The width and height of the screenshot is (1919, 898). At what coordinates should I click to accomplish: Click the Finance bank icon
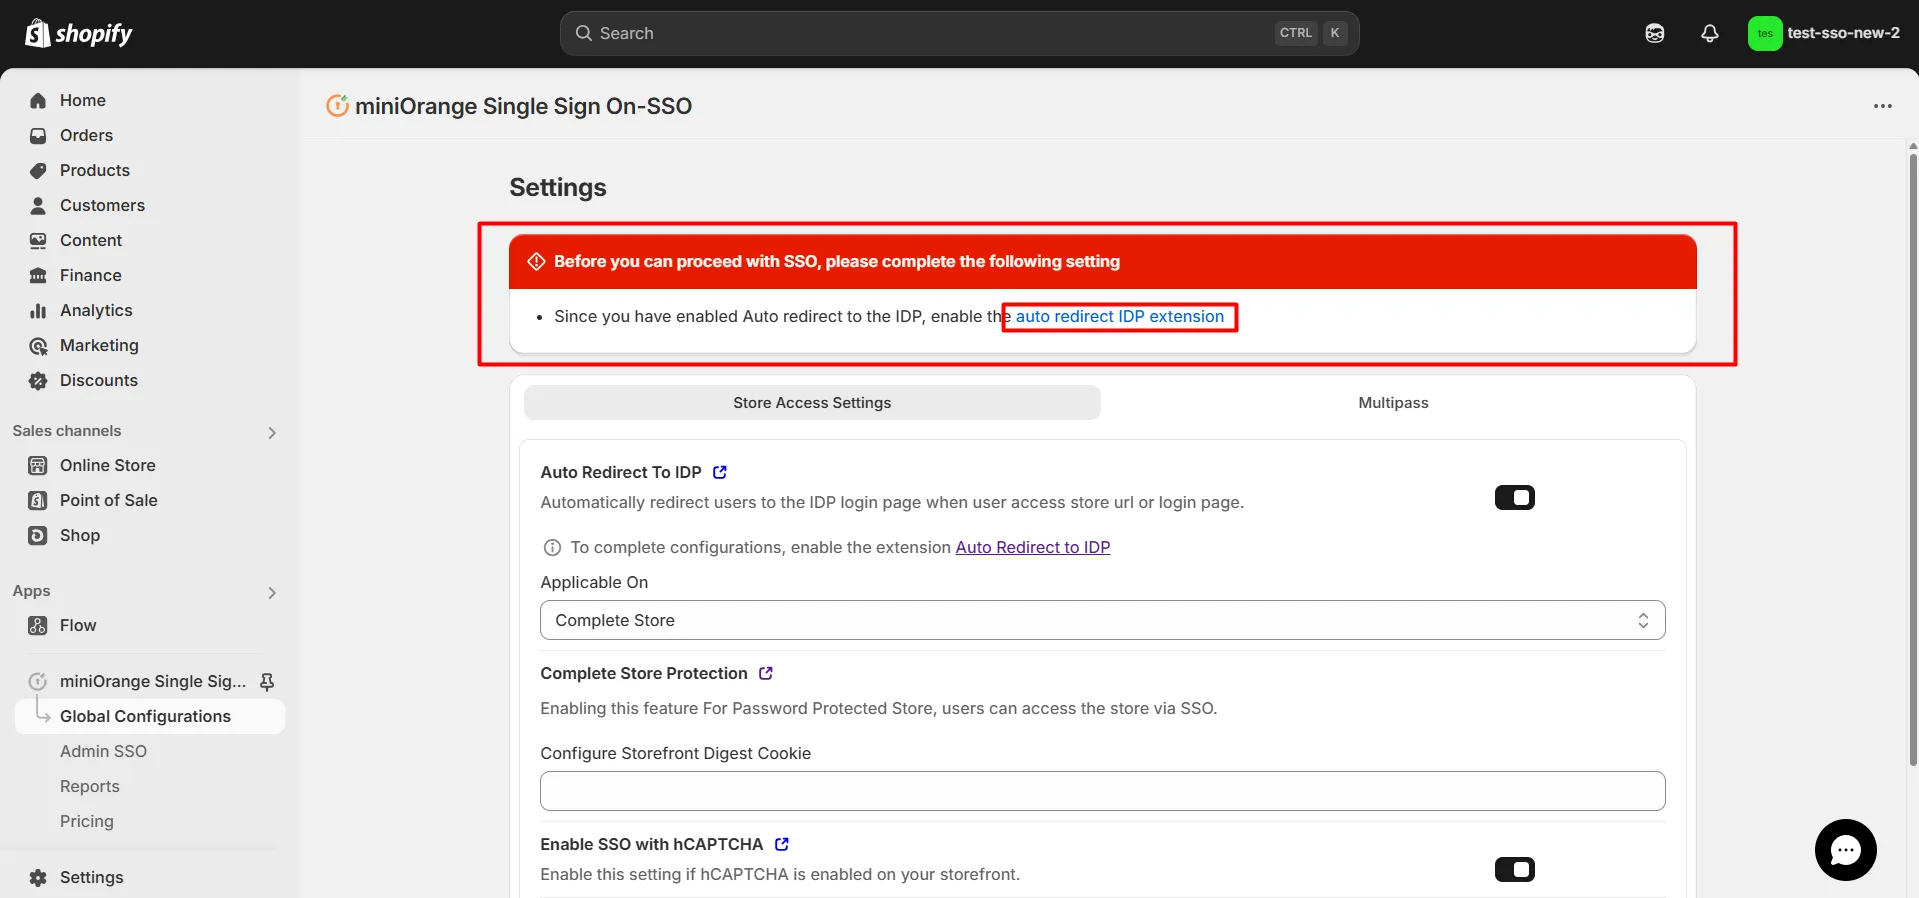38,275
